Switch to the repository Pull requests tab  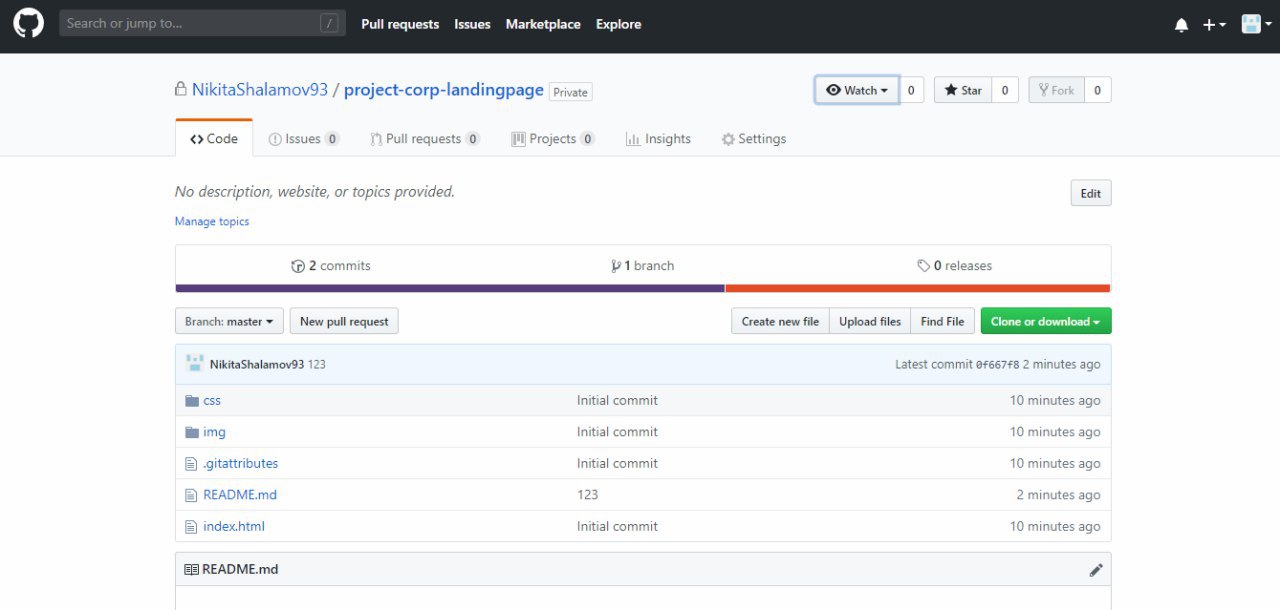coord(425,139)
